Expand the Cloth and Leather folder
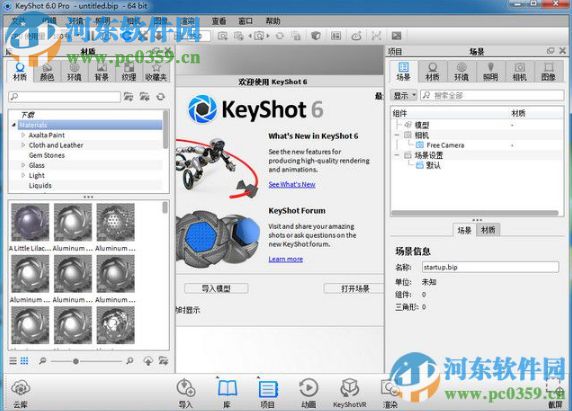Viewport: 572px width, 411px height. point(23,145)
